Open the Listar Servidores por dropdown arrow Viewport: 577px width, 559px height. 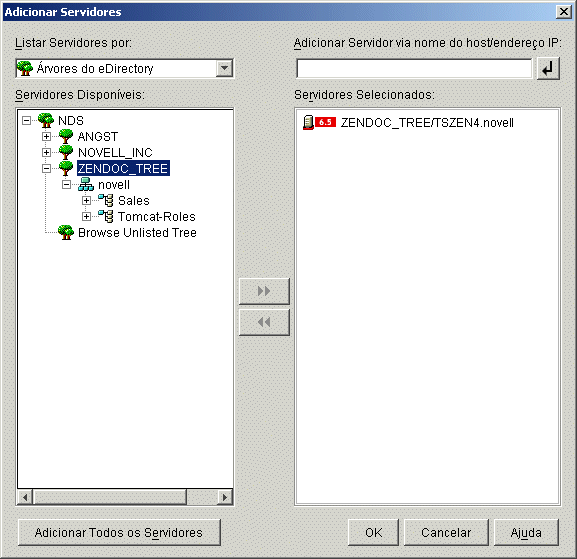coord(224,68)
